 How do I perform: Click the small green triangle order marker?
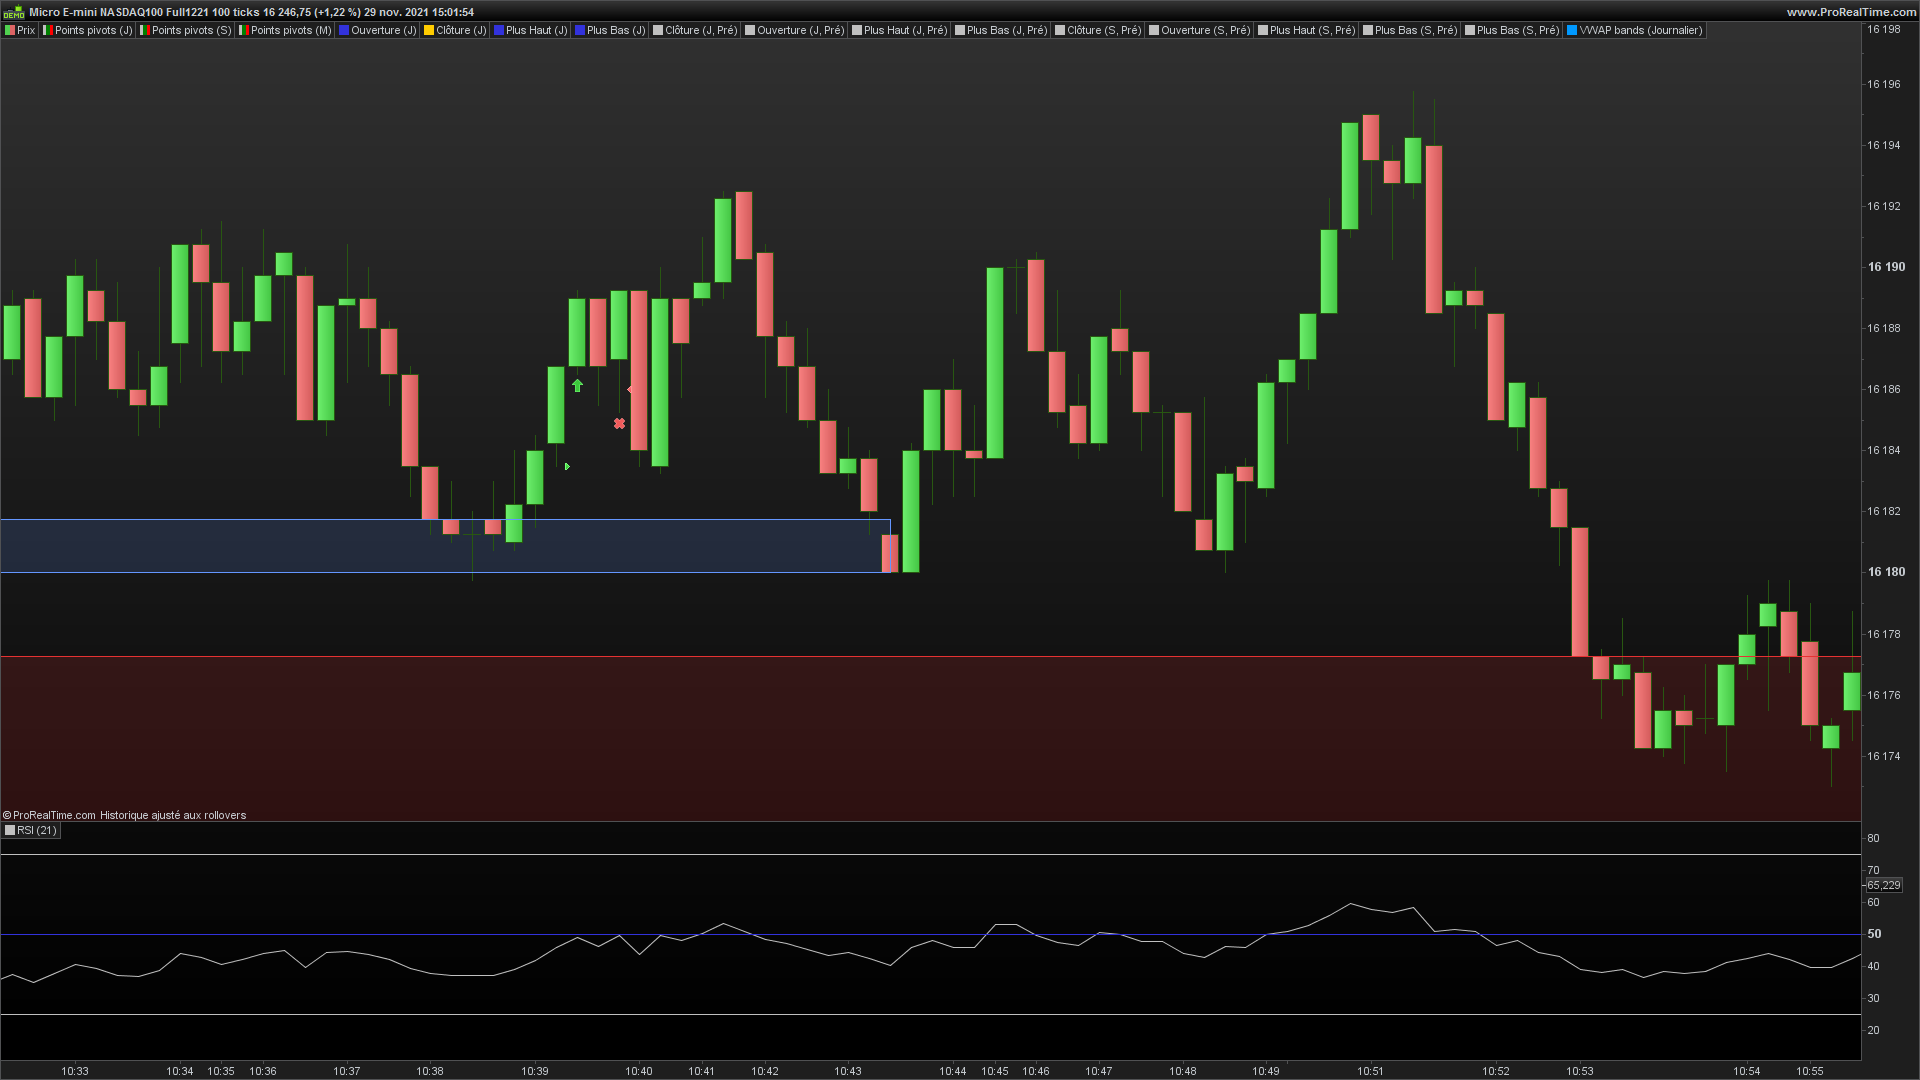click(x=567, y=467)
